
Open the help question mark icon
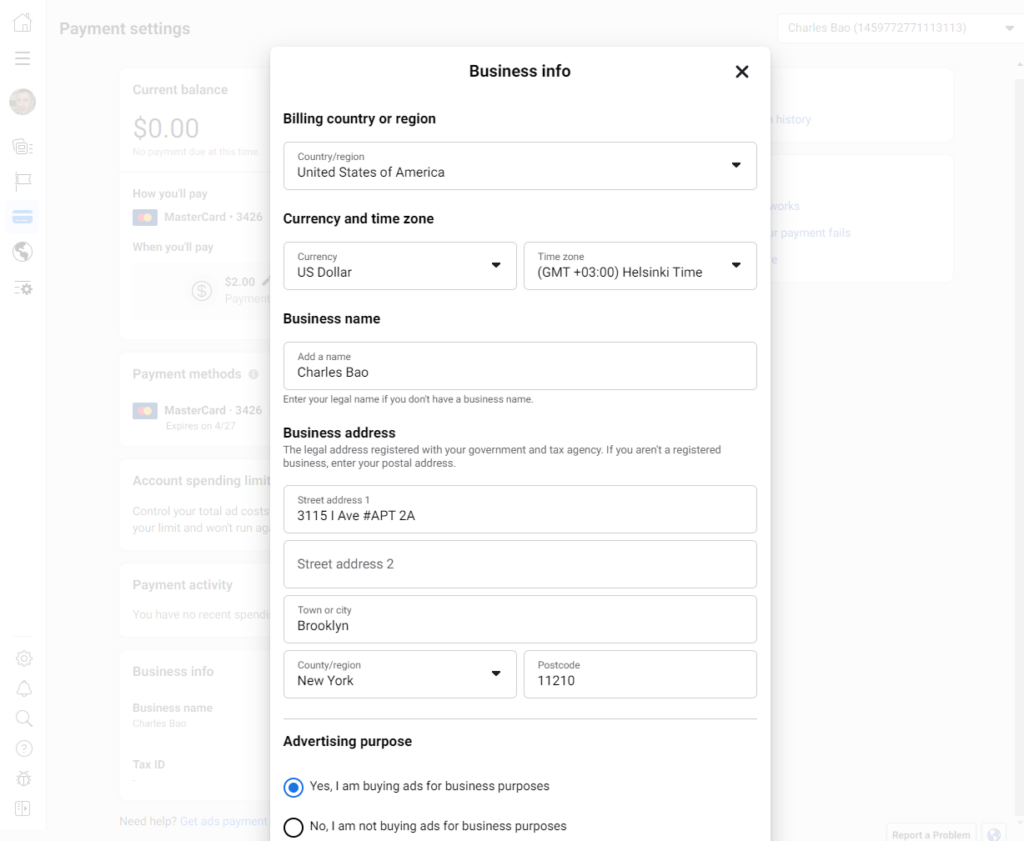24,748
